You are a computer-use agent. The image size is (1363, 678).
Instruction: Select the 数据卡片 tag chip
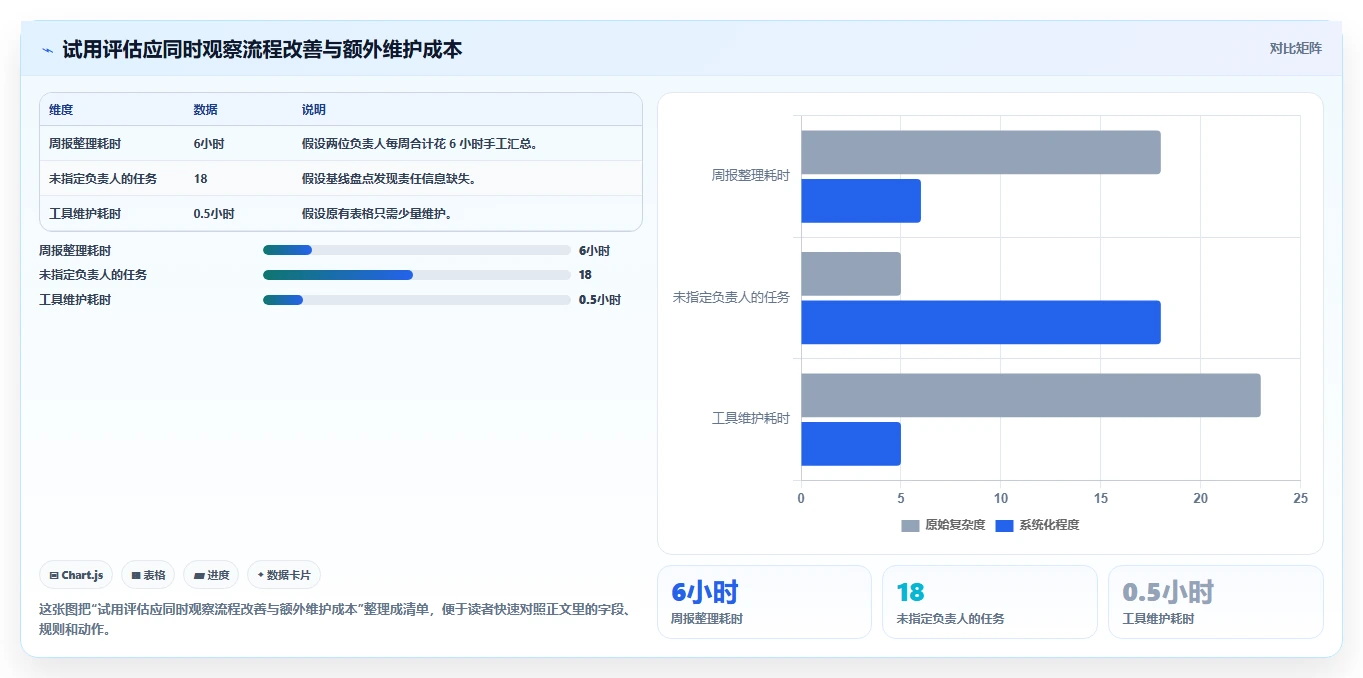click(284, 575)
